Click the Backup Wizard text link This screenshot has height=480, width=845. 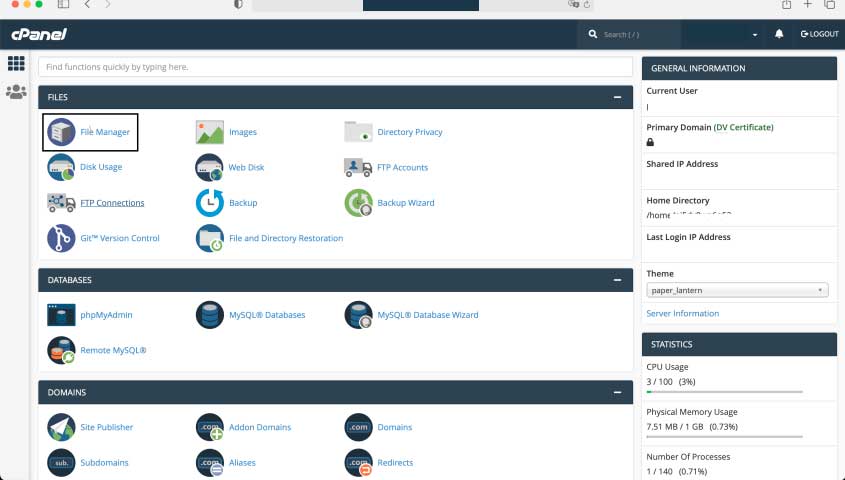pos(406,203)
